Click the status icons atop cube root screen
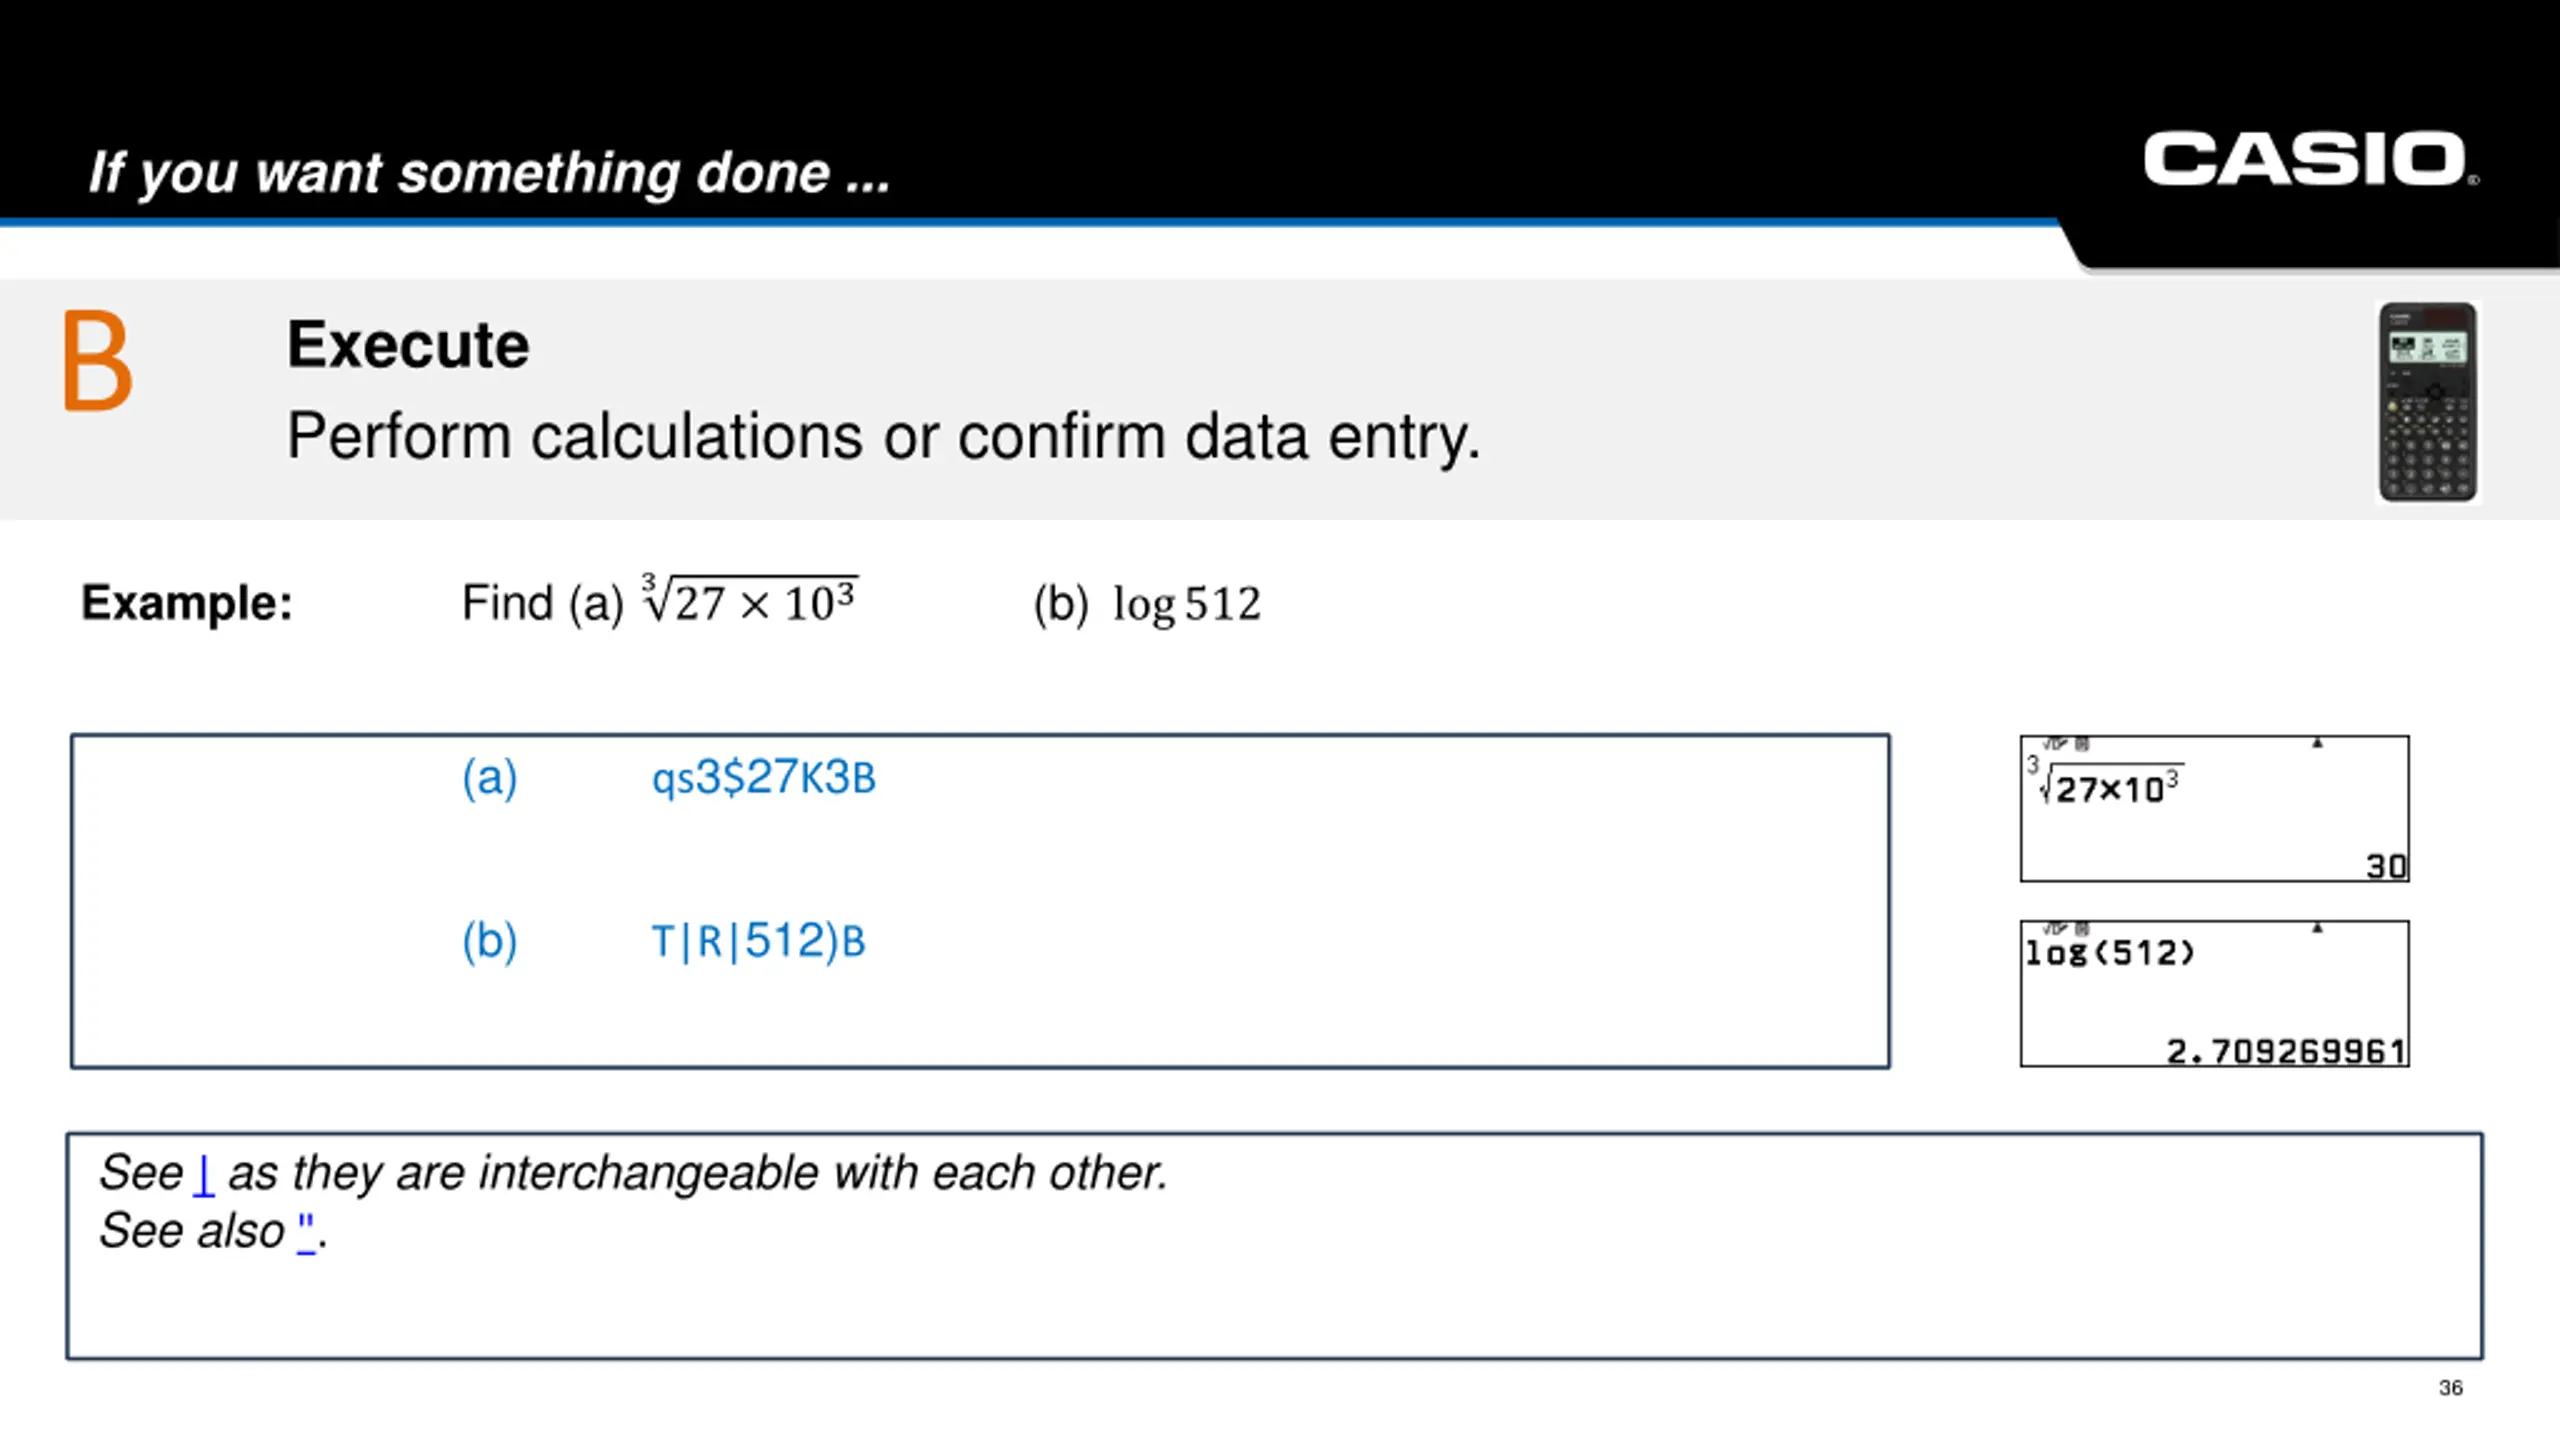The width and height of the screenshot is (2560, 1440). [2066, 743]
